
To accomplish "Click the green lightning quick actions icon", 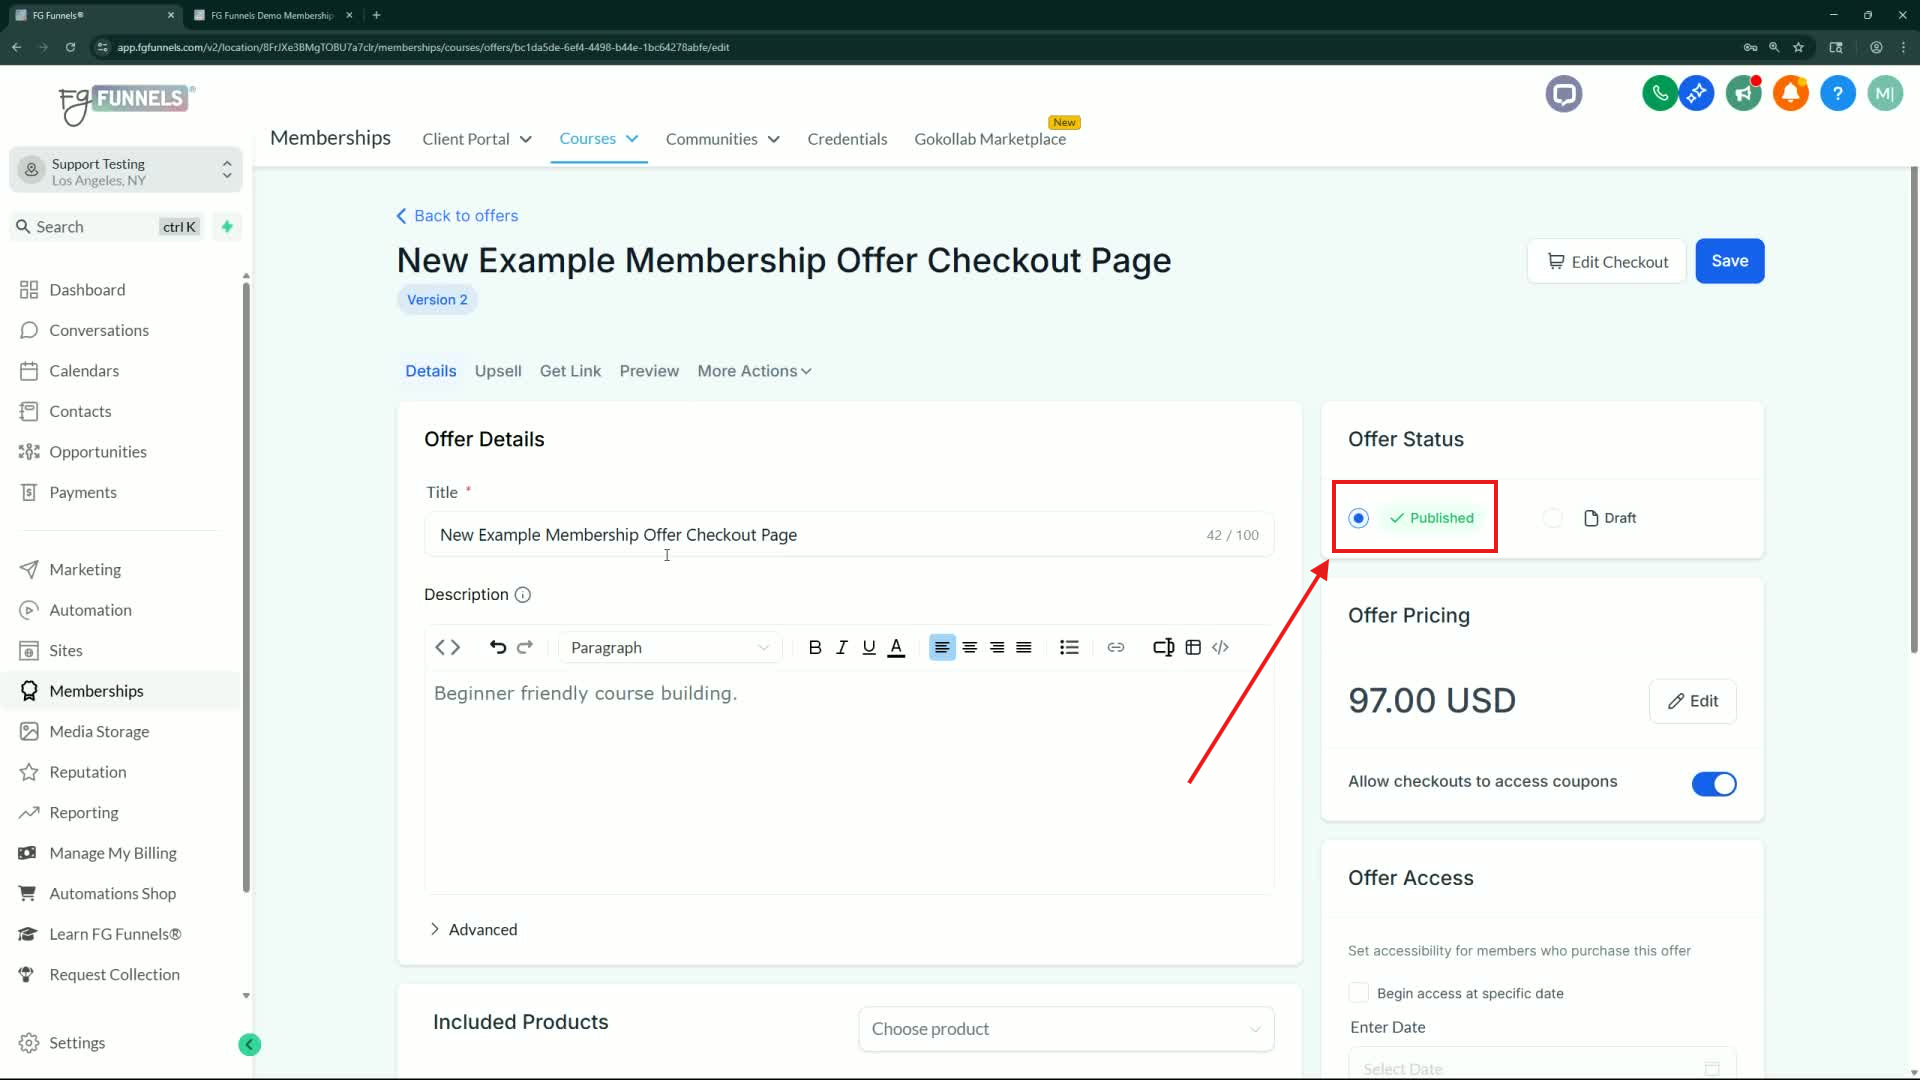I will click(x=227, y=227).
